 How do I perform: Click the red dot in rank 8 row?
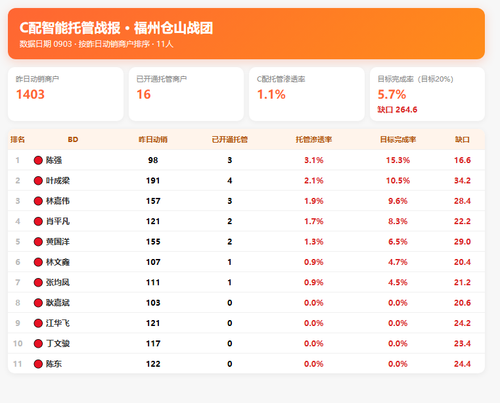[x=38, y=303]
